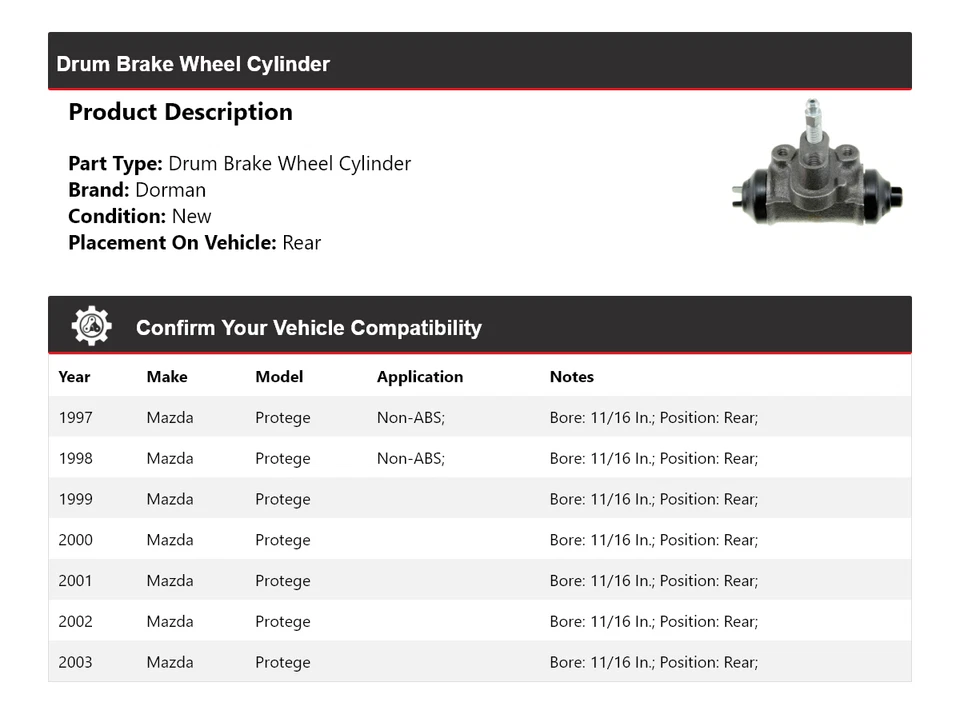Image resolution: width=960 pixels, height=714 pixels.
Task: Click the Notes column header
Action: 572,377
